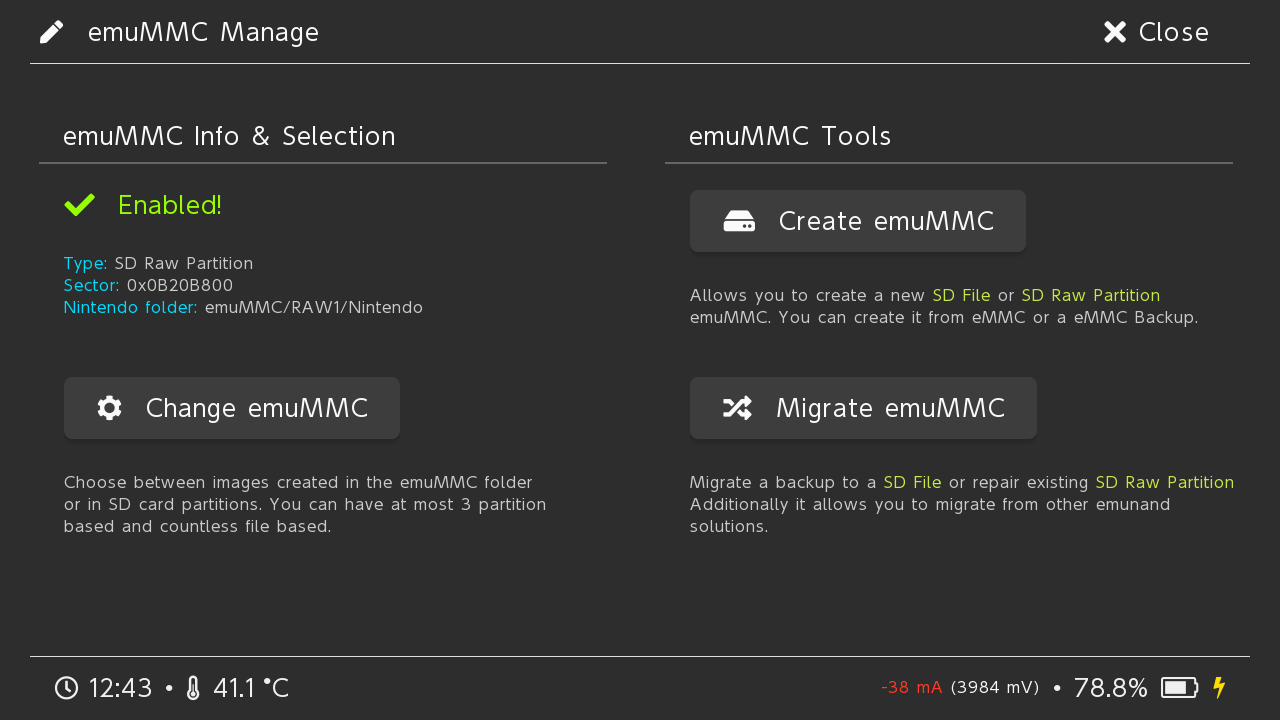
Task: Select the Sector value 0x0B20B800
Action: pyautogui.click(x=180, y=286)
